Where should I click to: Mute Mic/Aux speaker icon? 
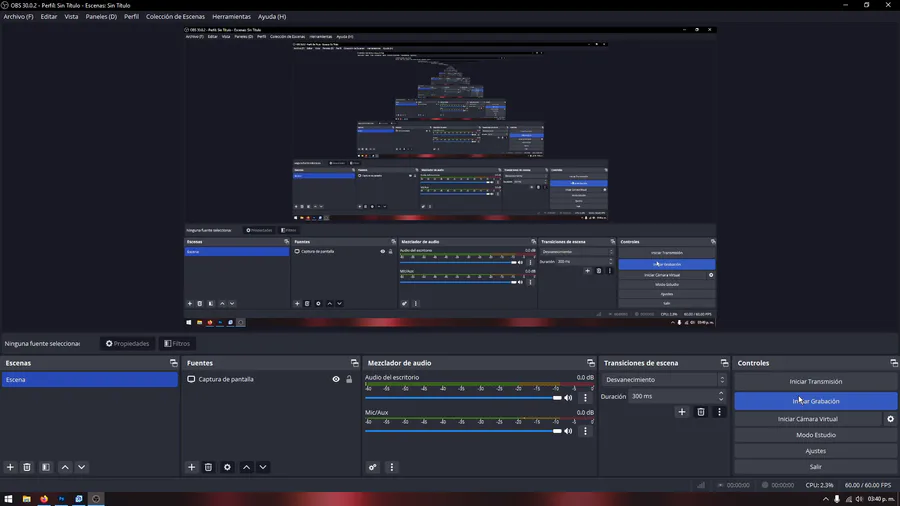click(568, 431)
